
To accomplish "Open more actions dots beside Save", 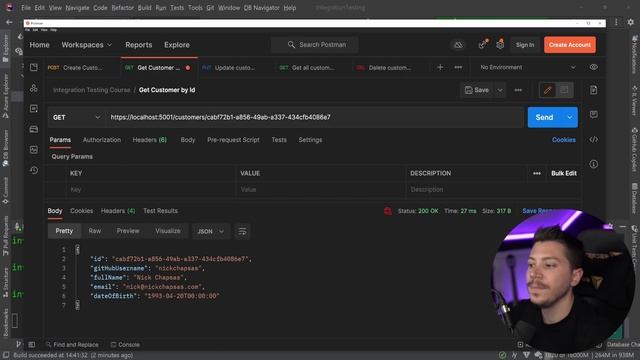I will 518,90.
